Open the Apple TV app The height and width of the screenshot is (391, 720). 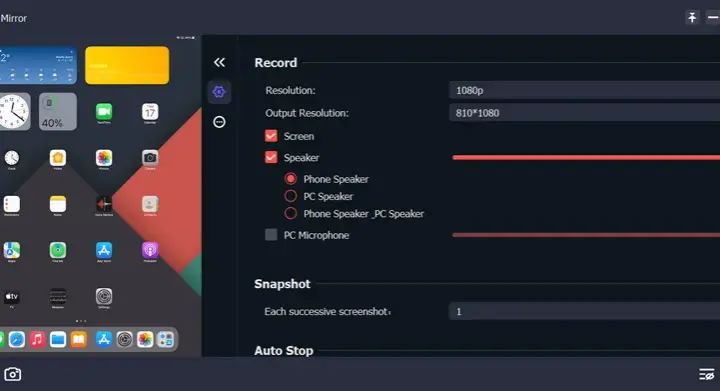tap(11, 296)
